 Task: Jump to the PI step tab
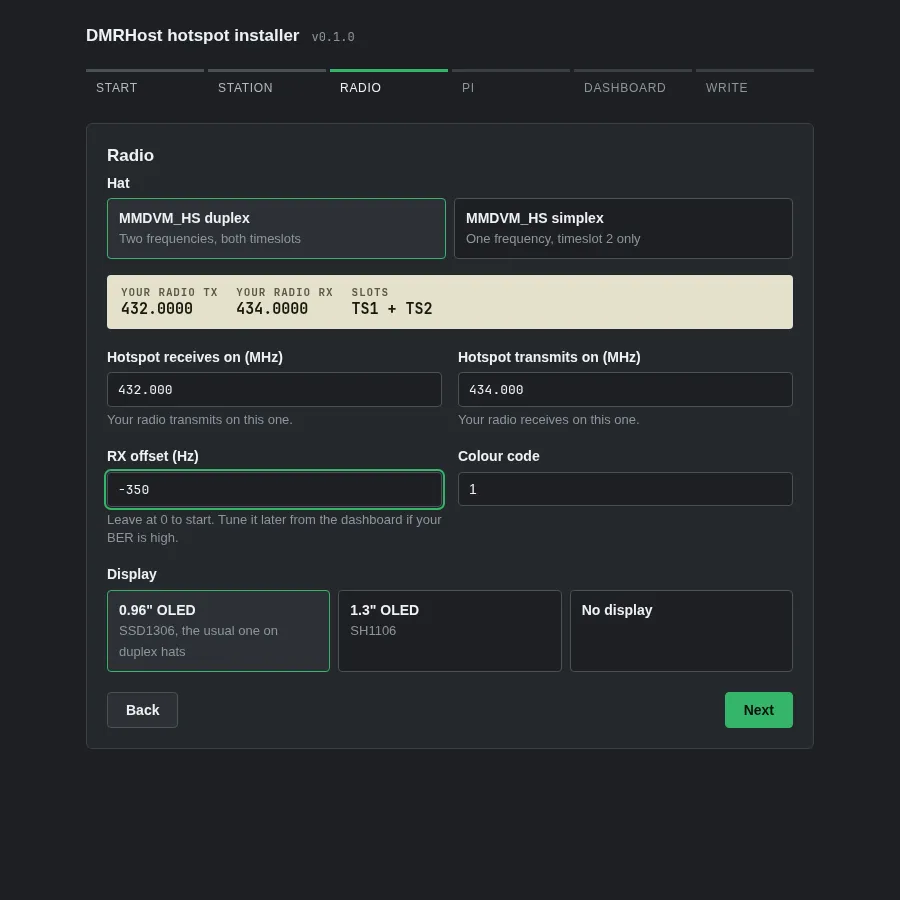tap(511, 84)
